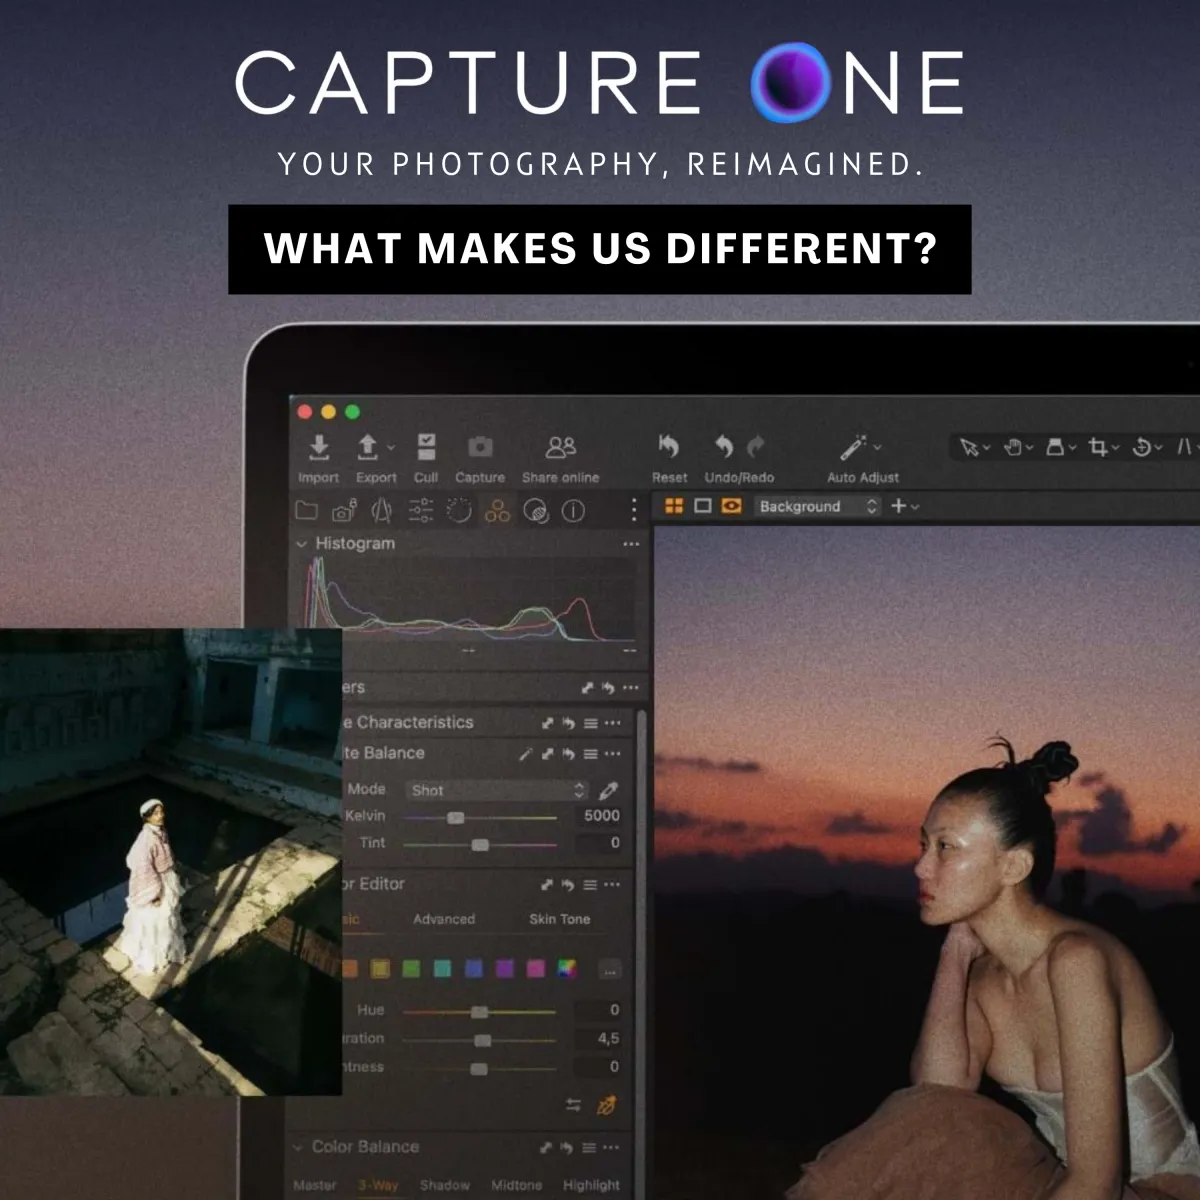Image resolution: width=1200 pixels, height=1200 pixels.
Task: Activate the orange Color Editor picker
Action: click(x=606, y=1105)
